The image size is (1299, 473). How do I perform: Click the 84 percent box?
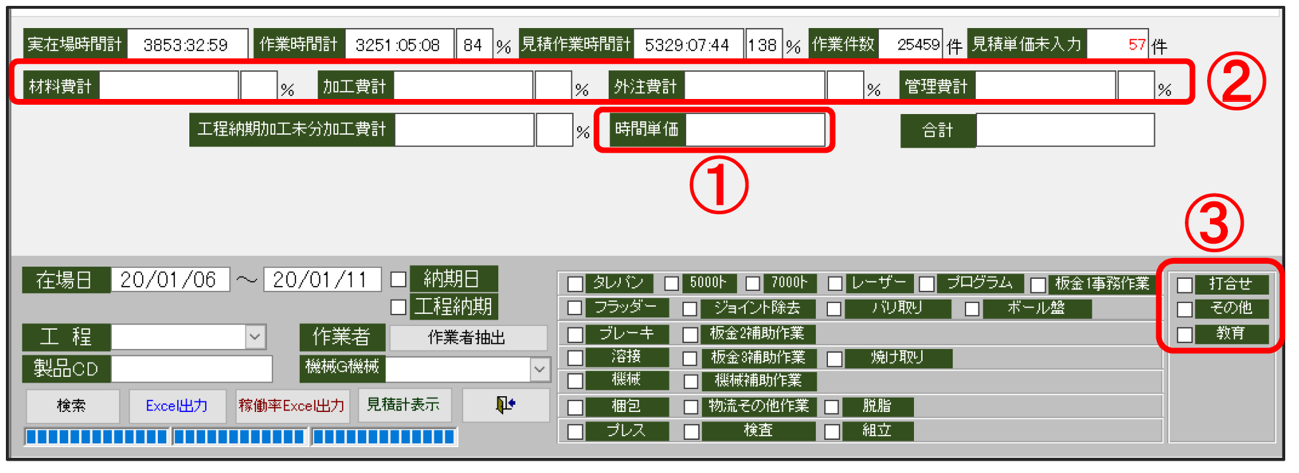(x=474, y=45)
